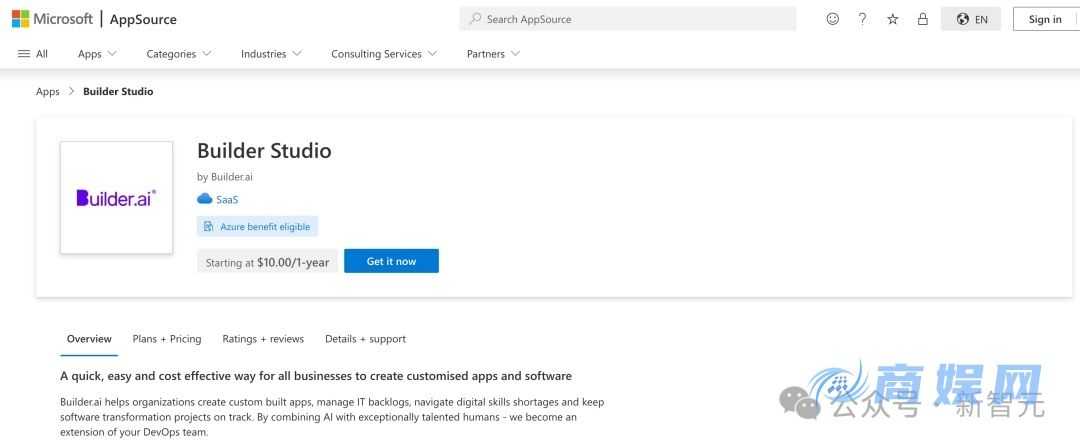Expand the Apps dropdown menu
1080x448 pixels.
click(x=97, y=54)
